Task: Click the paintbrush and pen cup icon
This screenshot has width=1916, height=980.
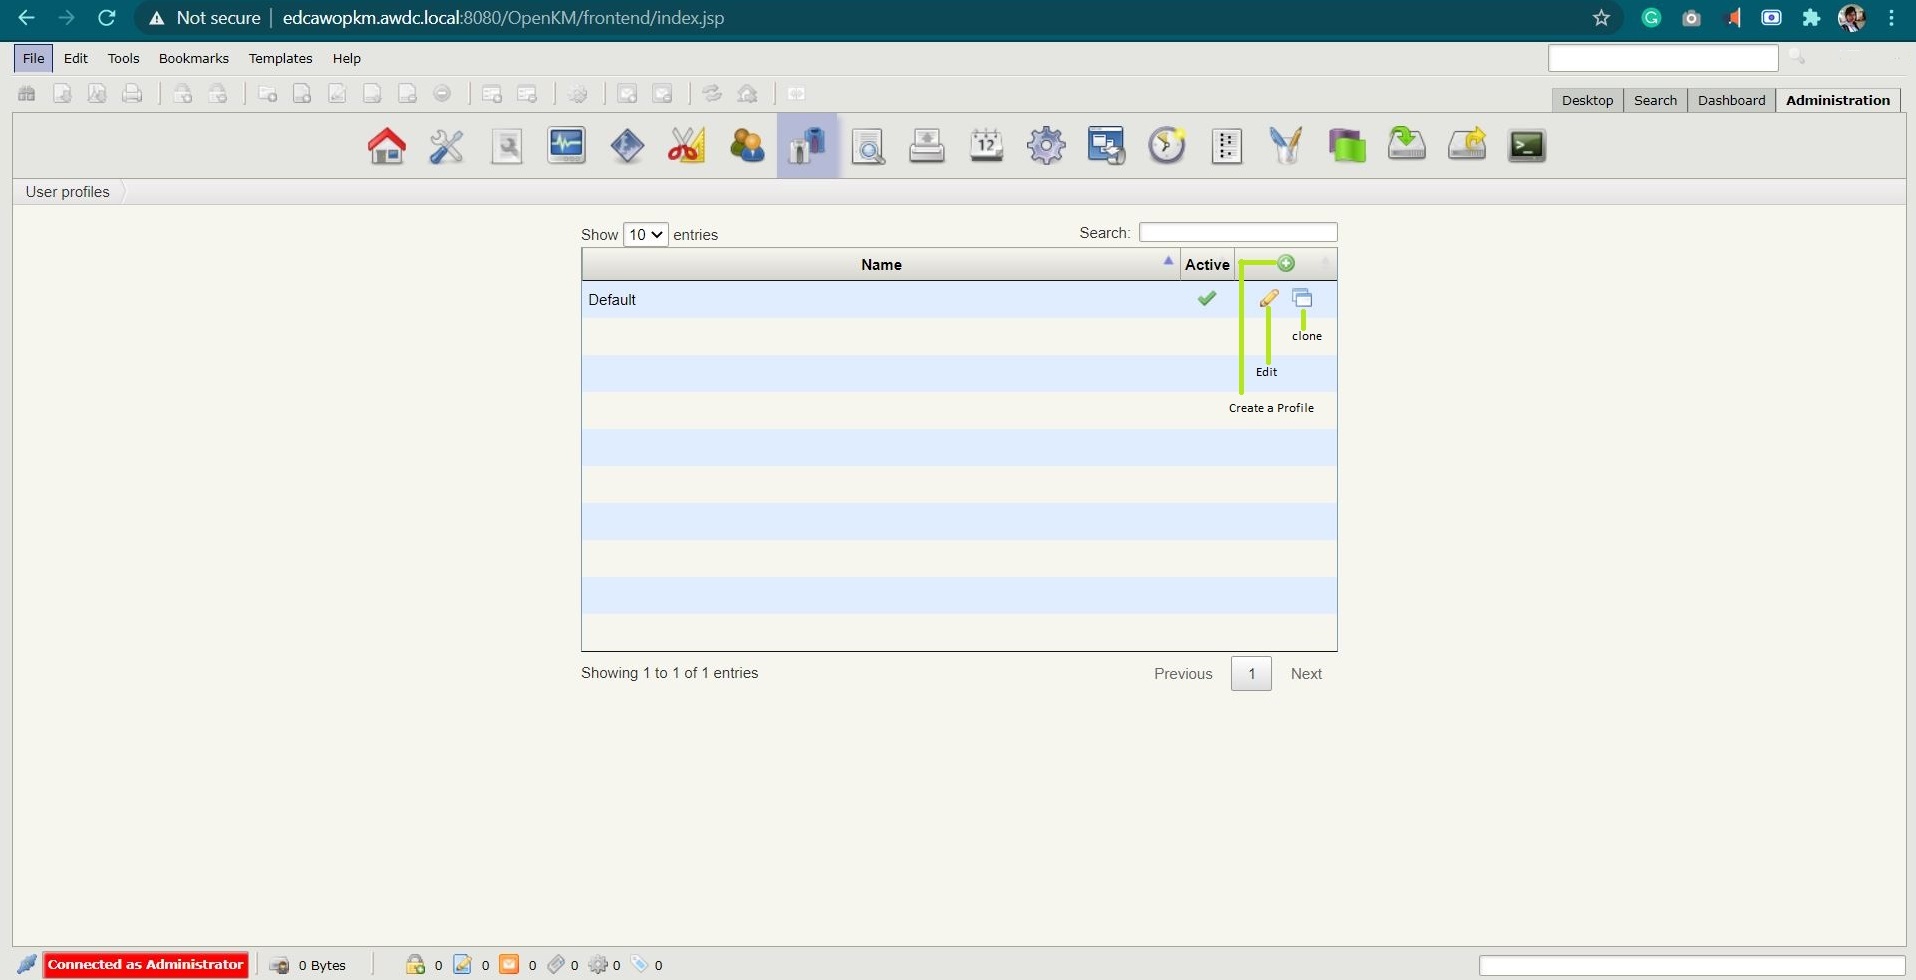Action: point(1286,146)
